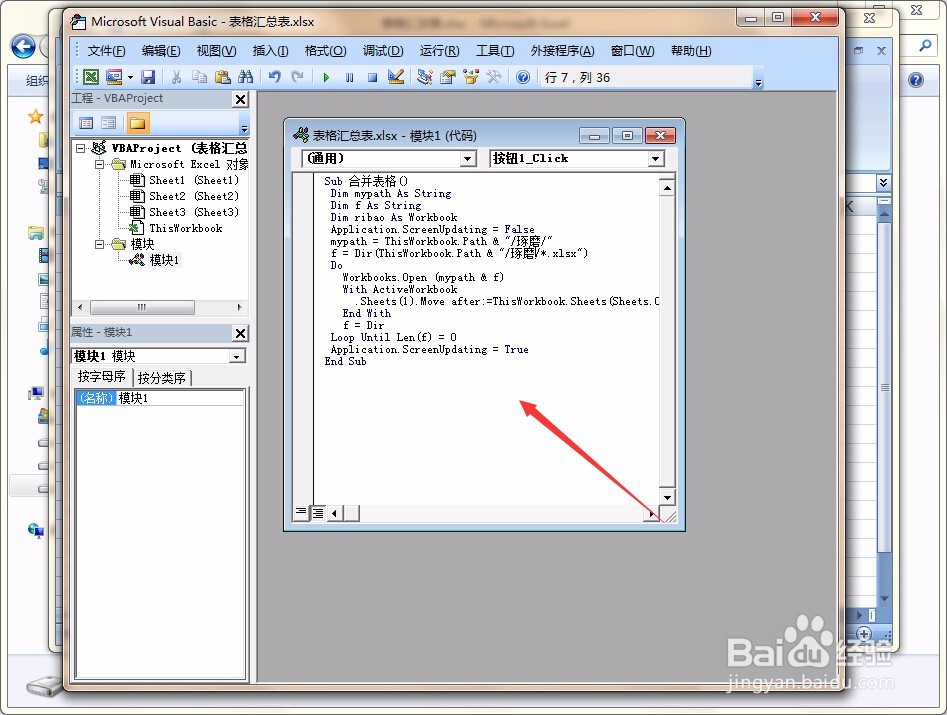Switch to the 按字母序 tab

pos(101,377)
